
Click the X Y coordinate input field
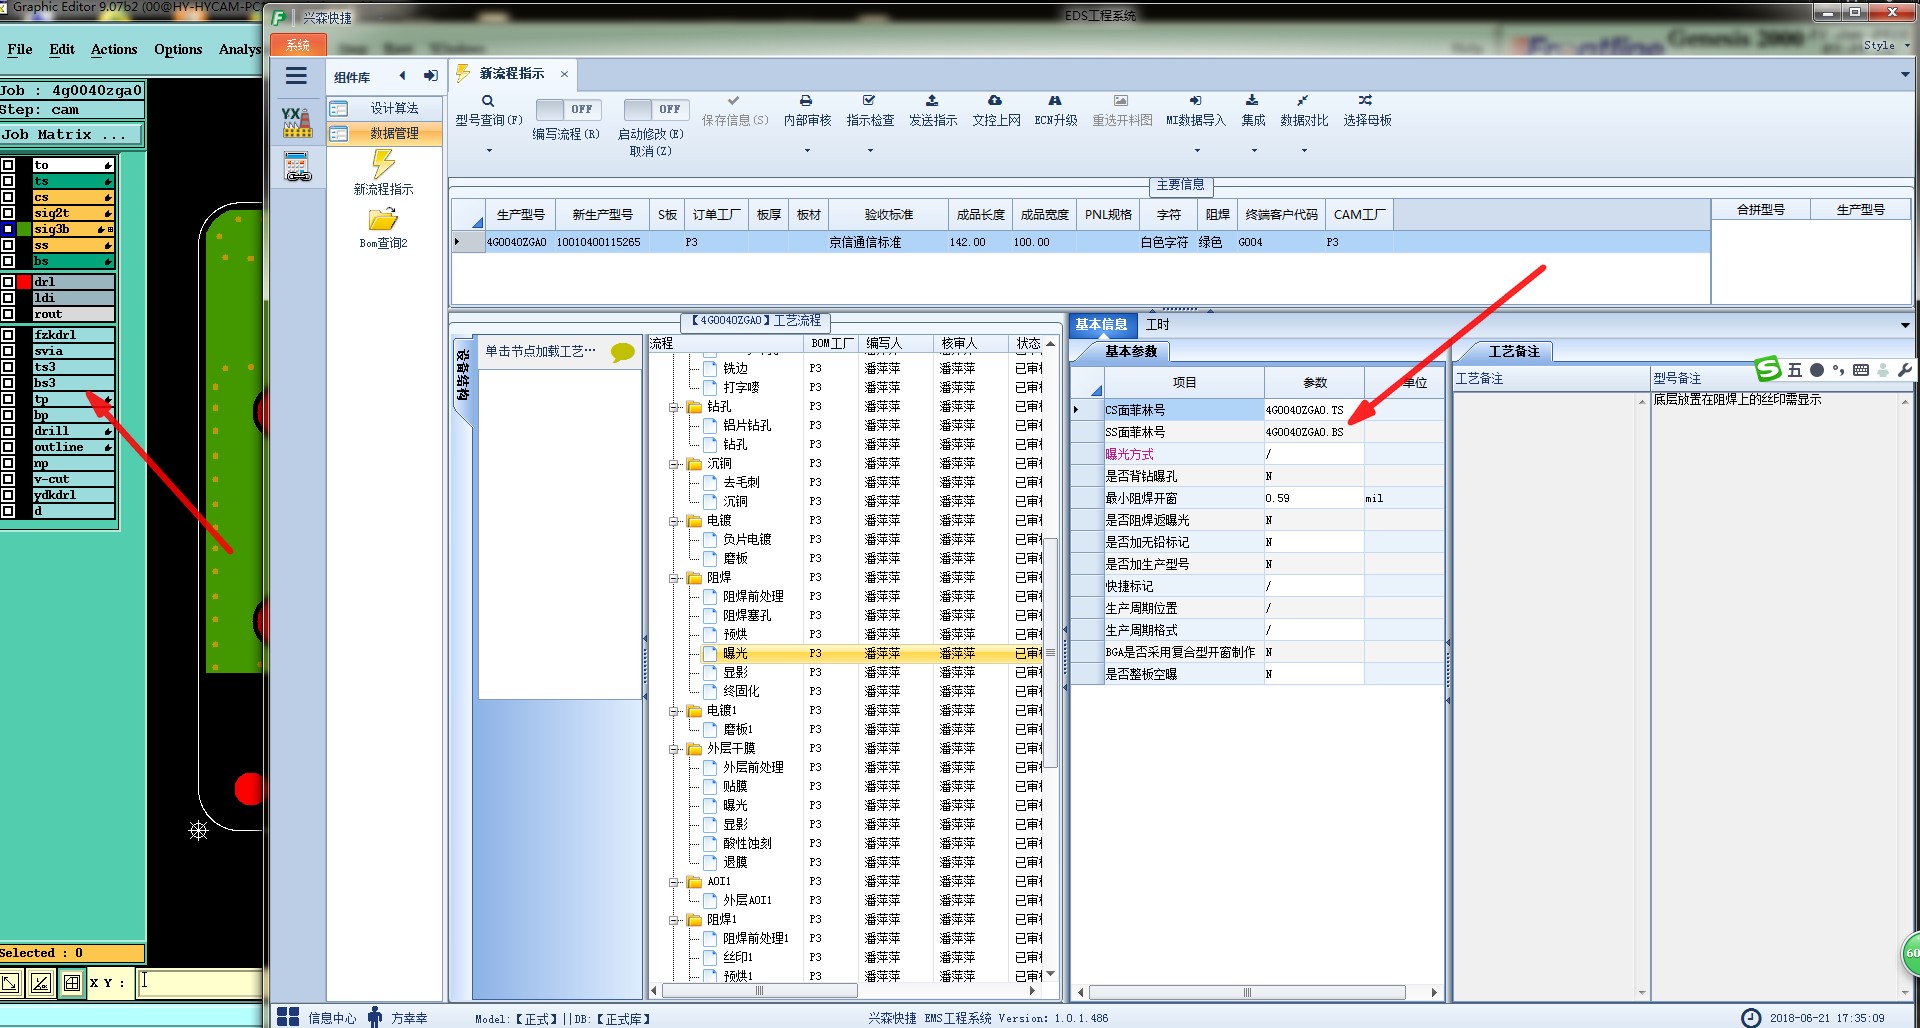199,983
